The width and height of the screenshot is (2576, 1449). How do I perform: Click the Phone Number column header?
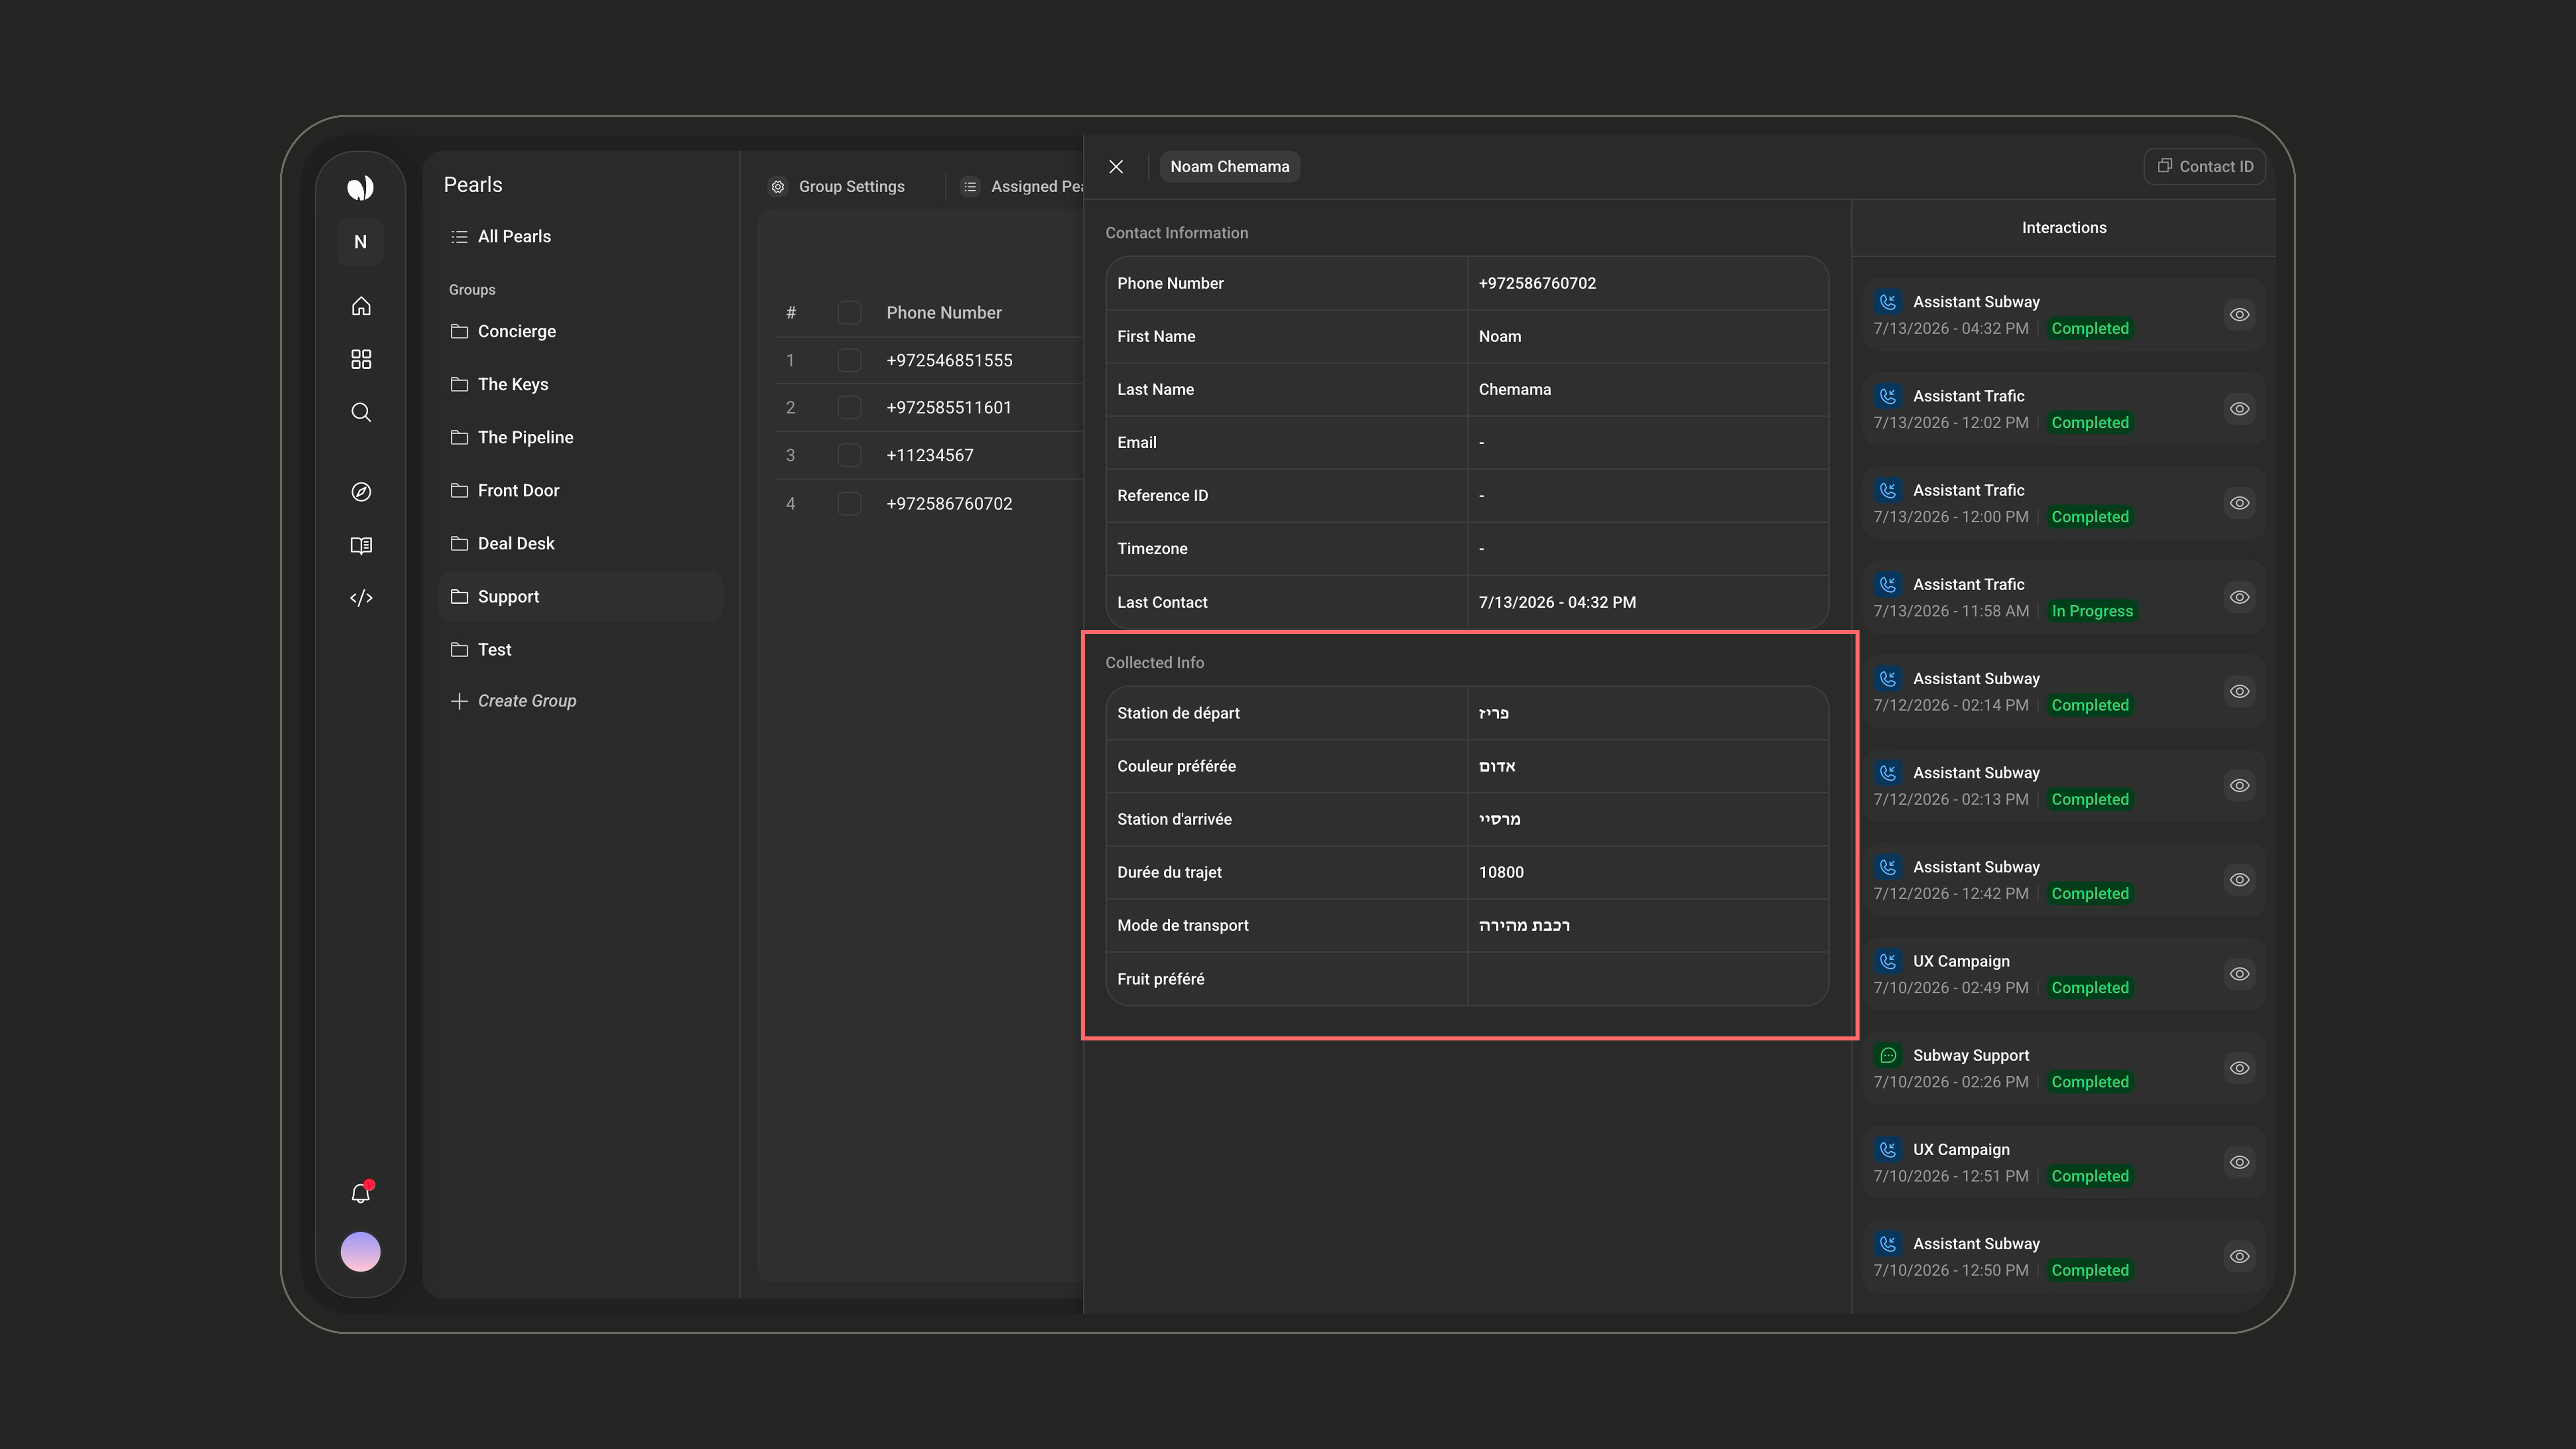pyautogui.click(x=943, y=313)
